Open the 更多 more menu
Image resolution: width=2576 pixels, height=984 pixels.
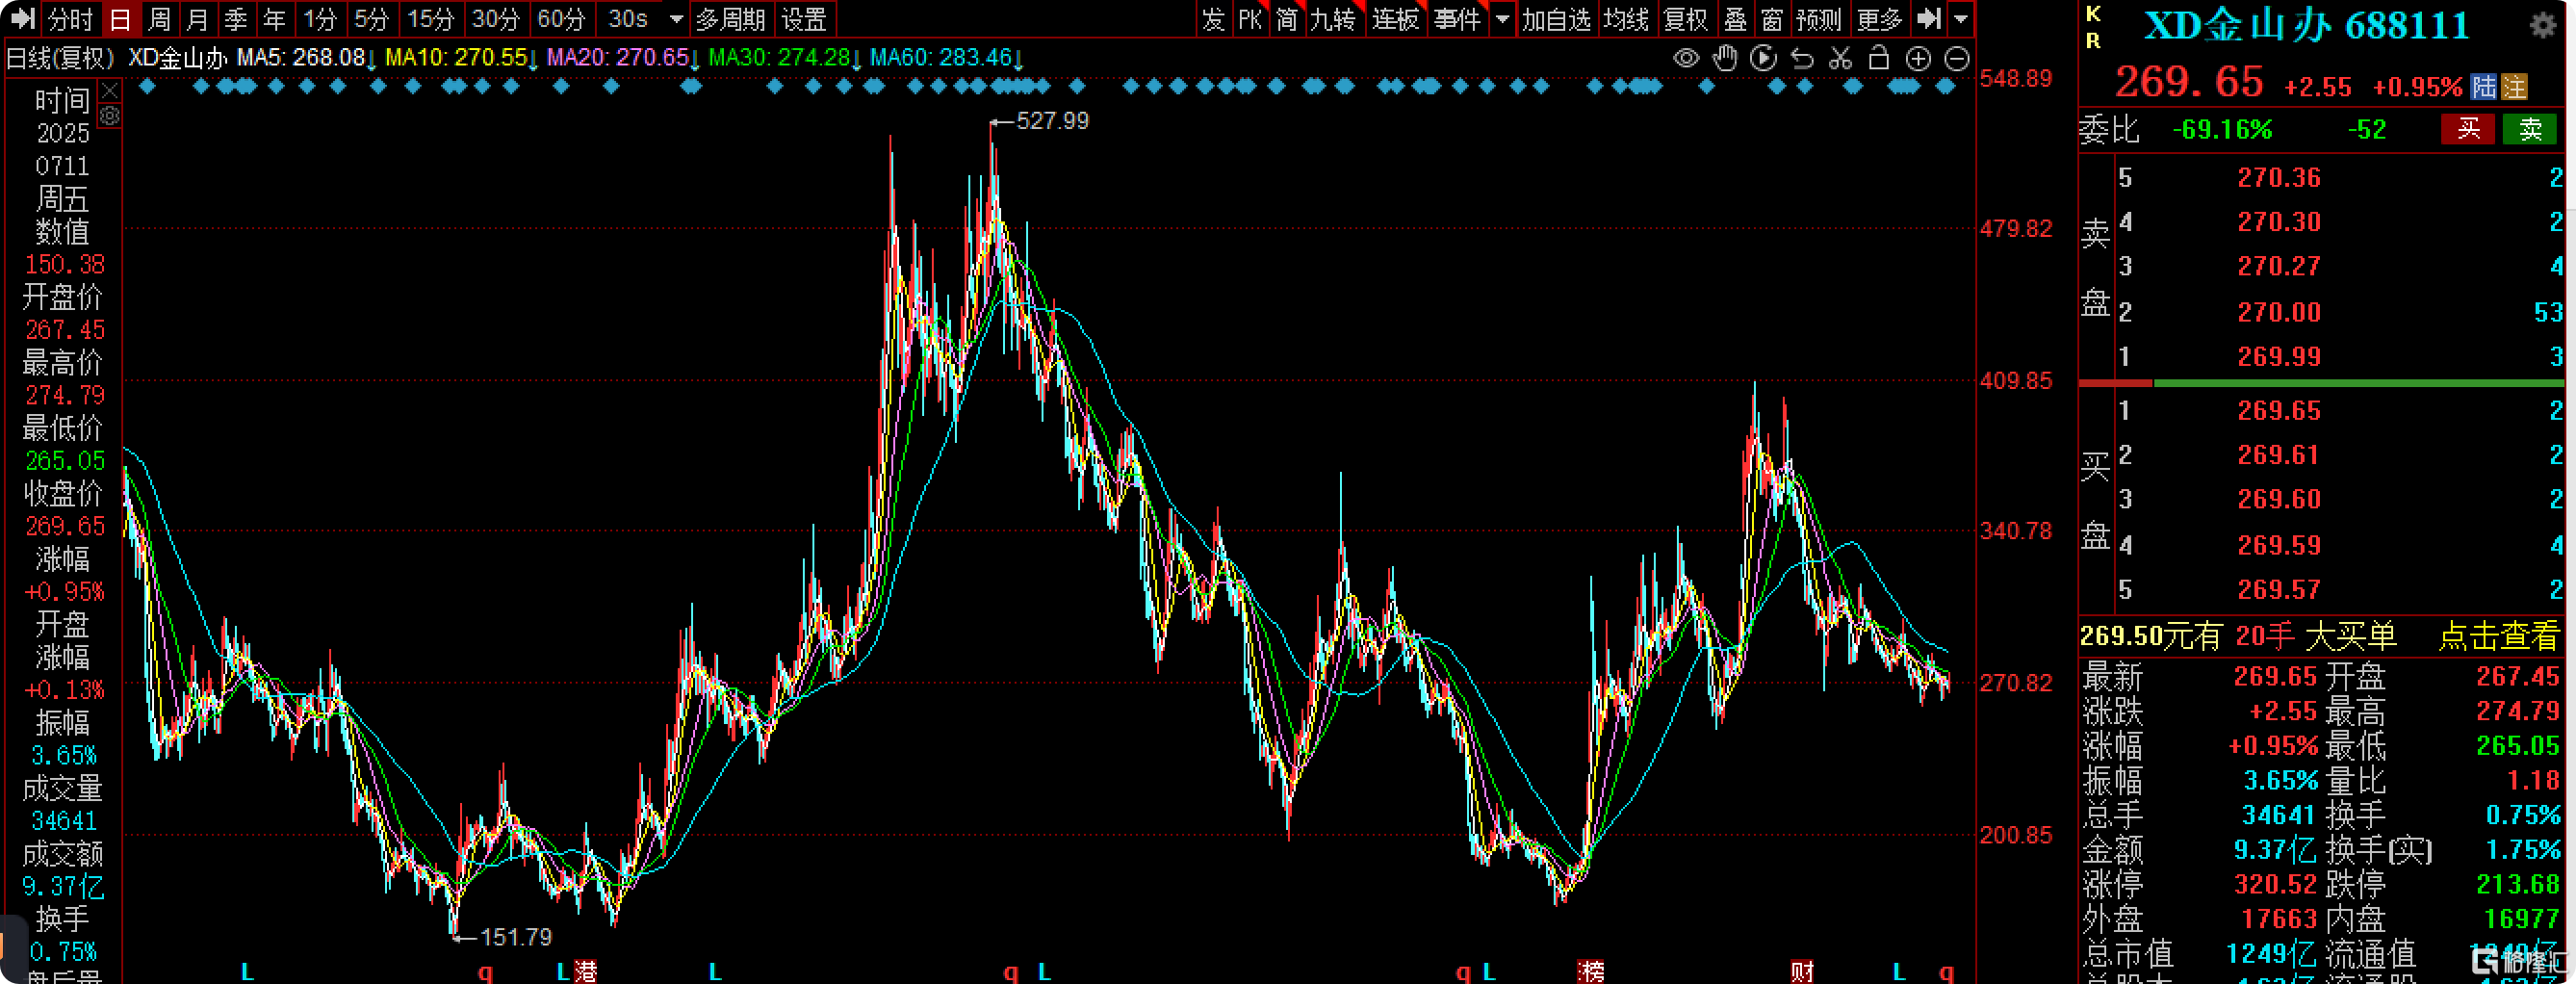point(1879,18)
